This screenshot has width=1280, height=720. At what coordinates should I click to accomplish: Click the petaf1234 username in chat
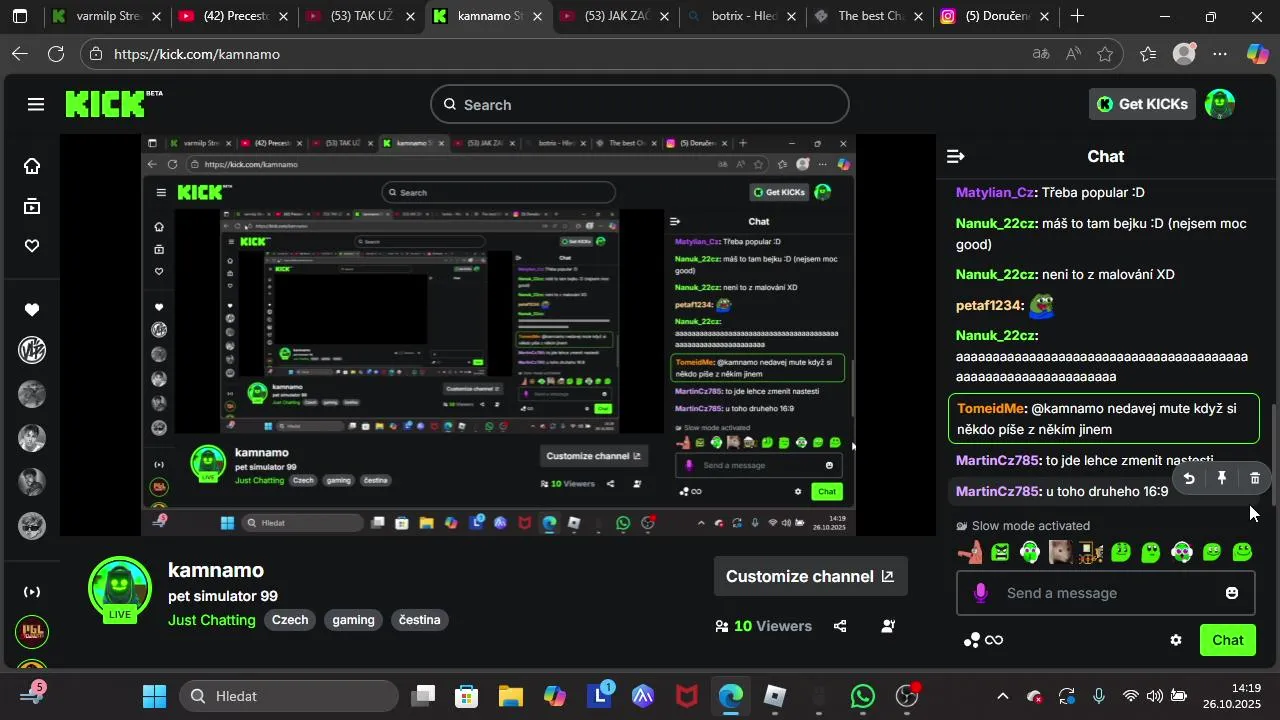(x=990, y=305)
